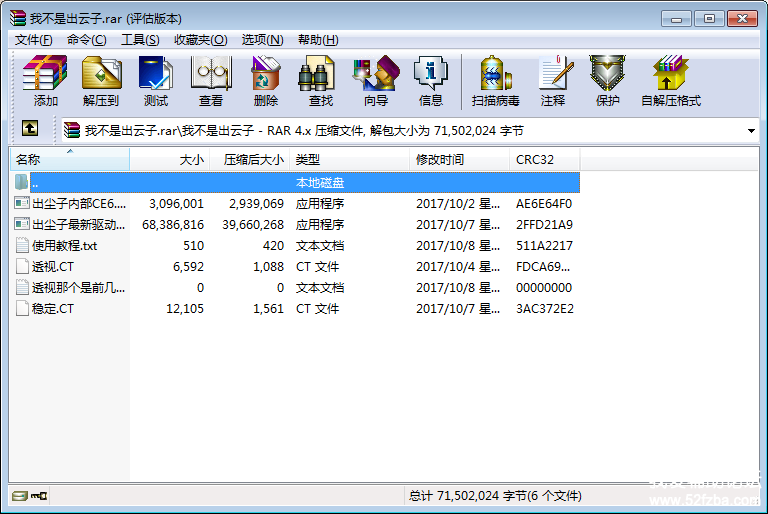Image resolution: width=768 pixels, height=514 pixels.
Task: Sort by 压缩后大小 column header
Action: 249,159
